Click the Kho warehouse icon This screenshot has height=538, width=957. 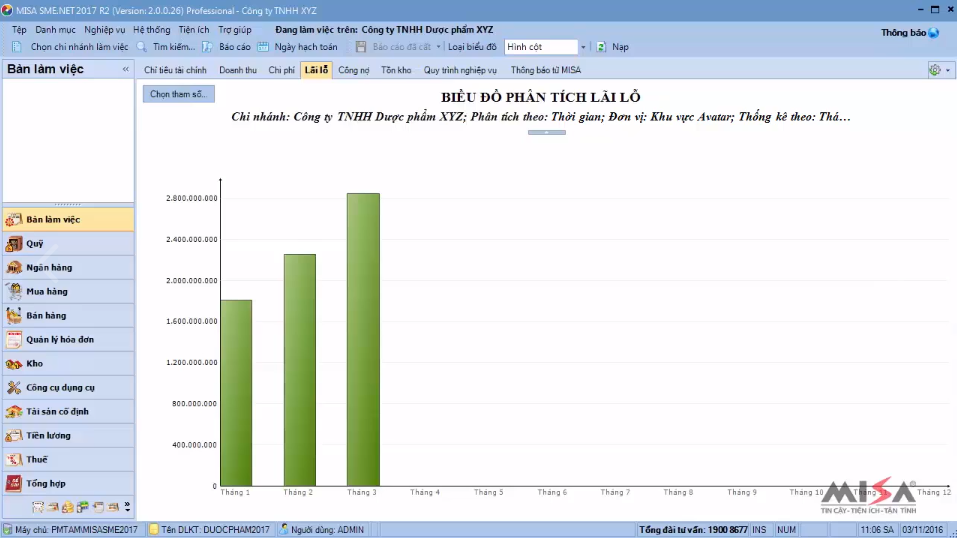pyautogui.click(x=13, y=363)
